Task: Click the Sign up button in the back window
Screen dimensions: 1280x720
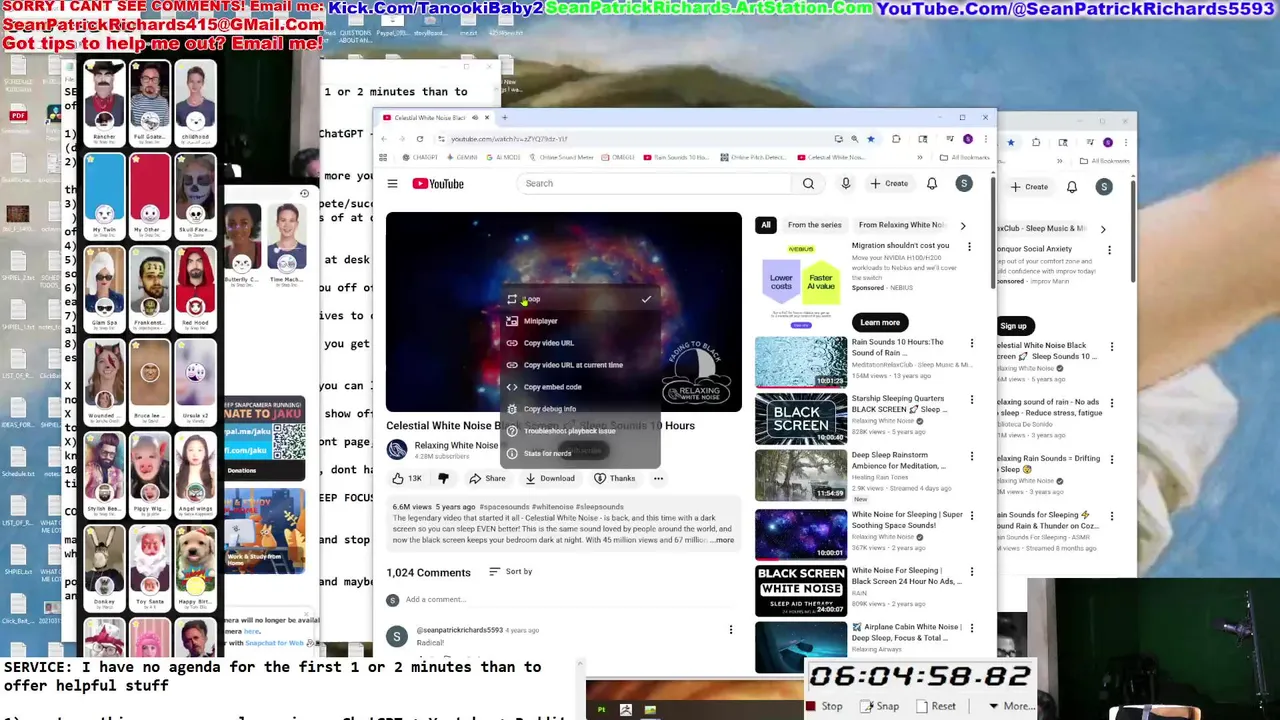Action: pos(1013,326)
